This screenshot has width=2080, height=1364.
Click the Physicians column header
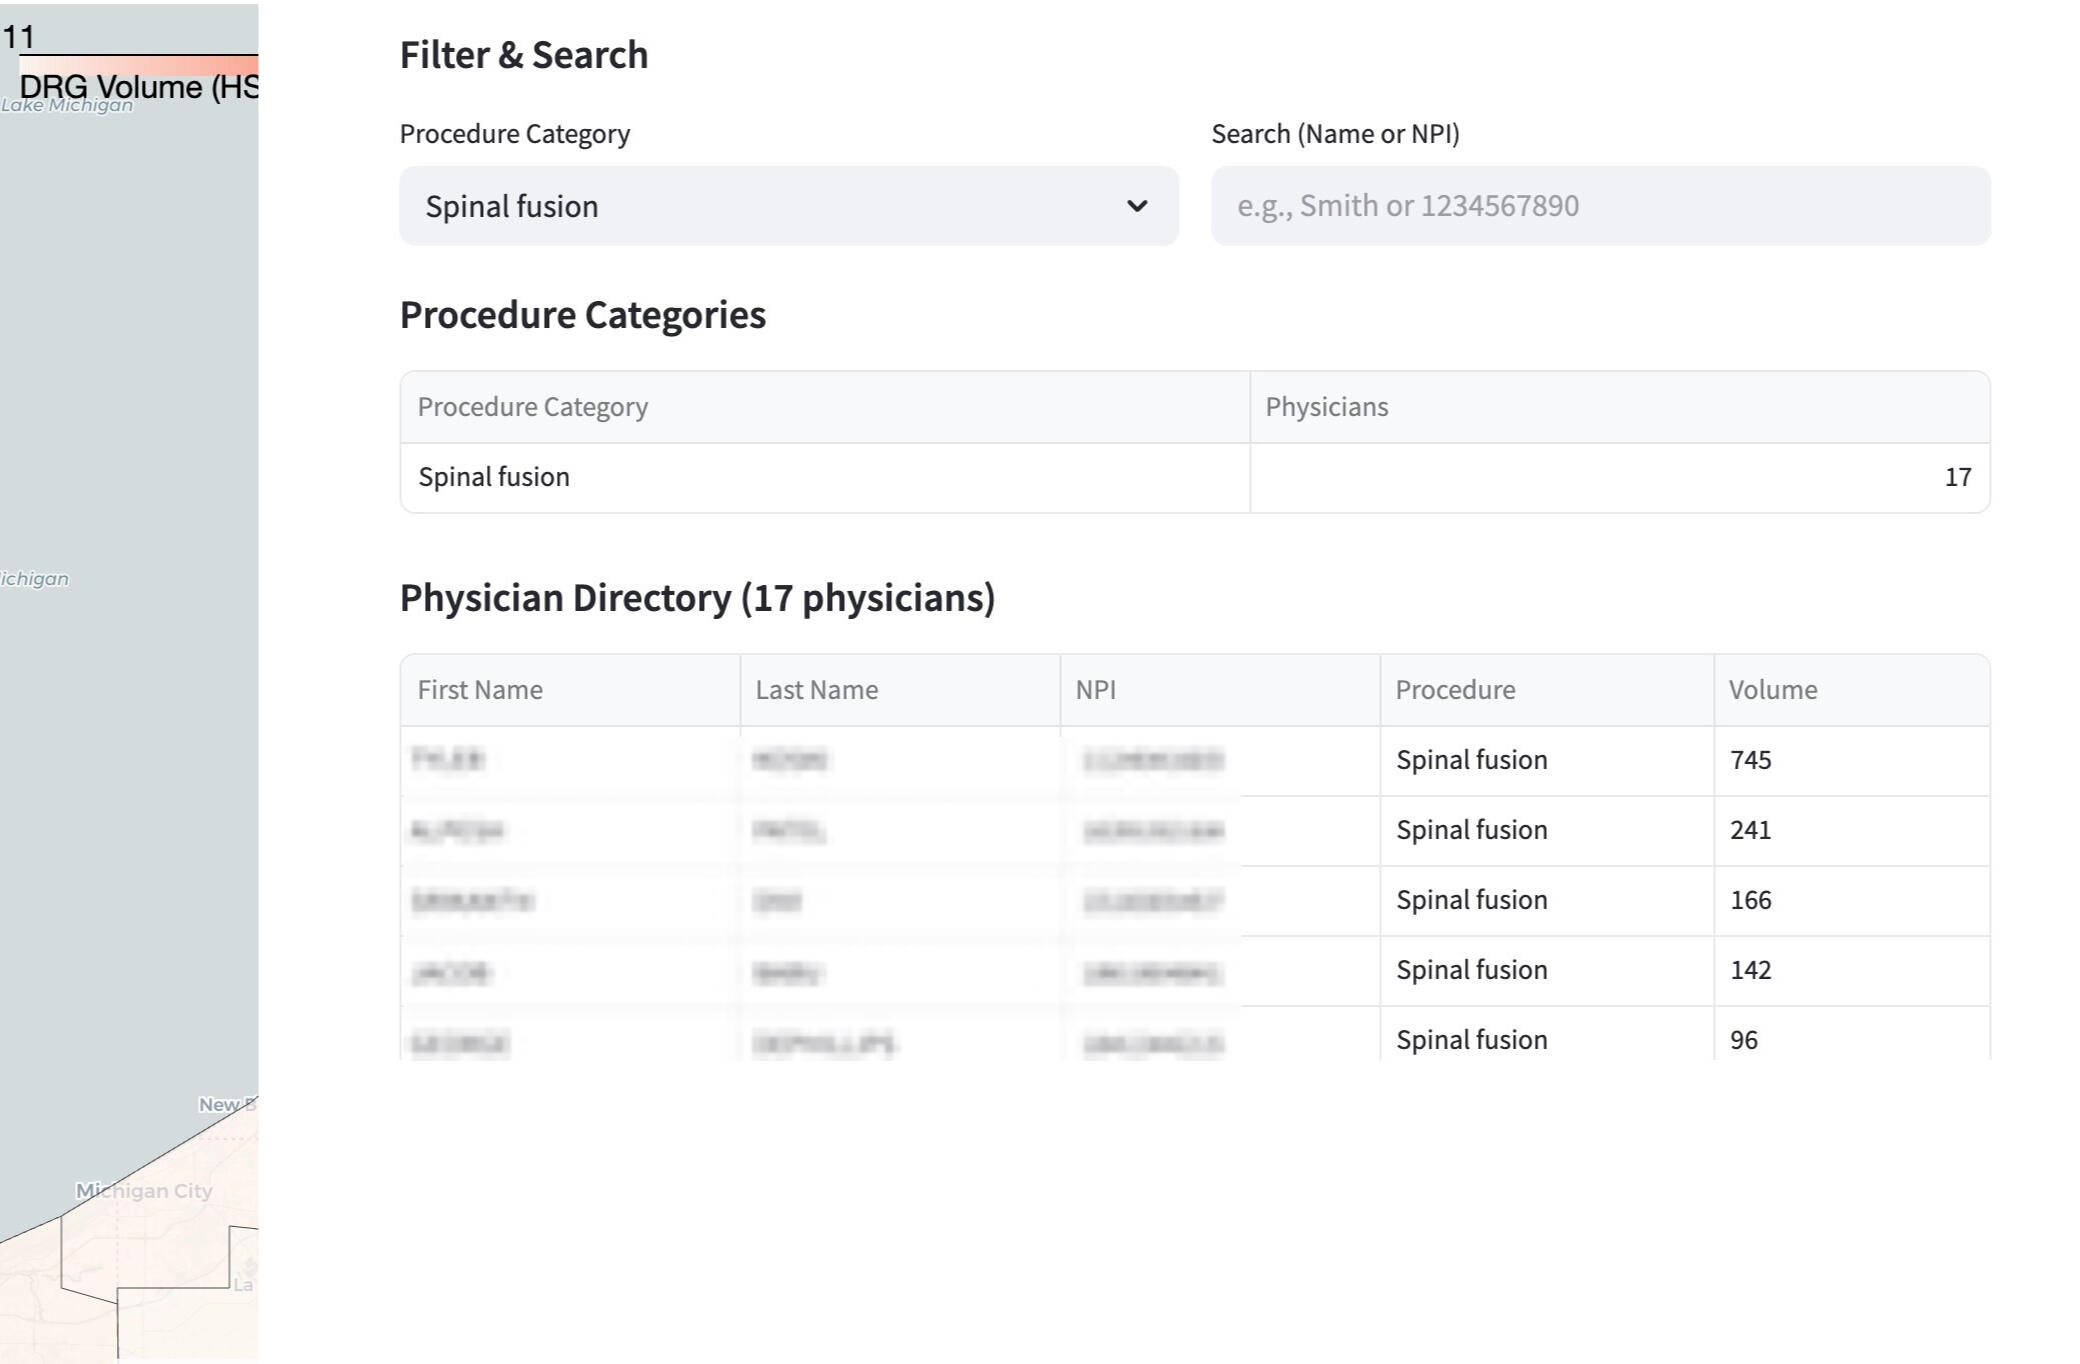click(x=1326, y=407)
